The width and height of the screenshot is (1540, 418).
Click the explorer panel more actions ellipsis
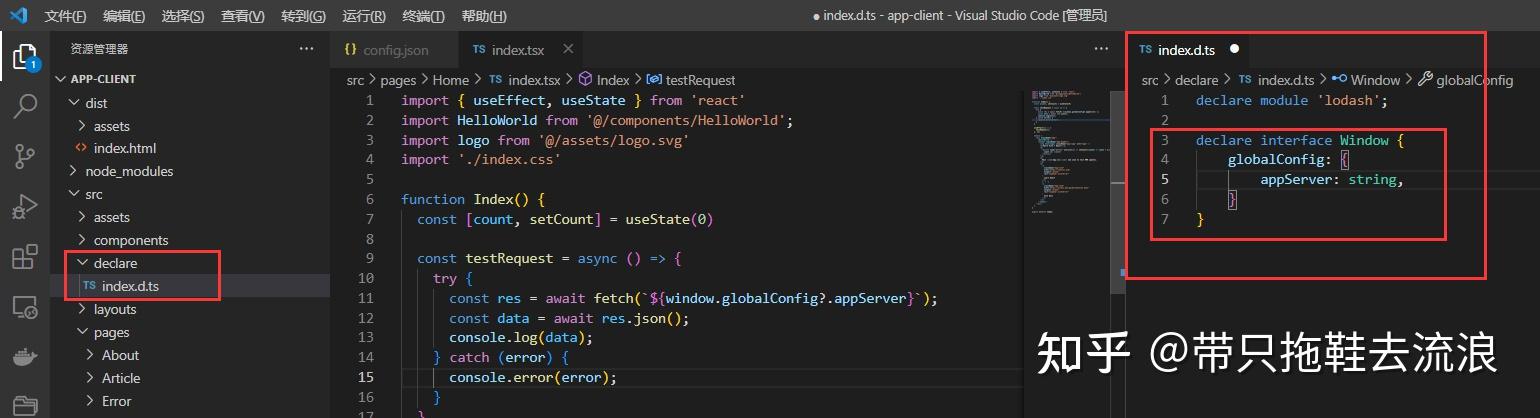306,48
